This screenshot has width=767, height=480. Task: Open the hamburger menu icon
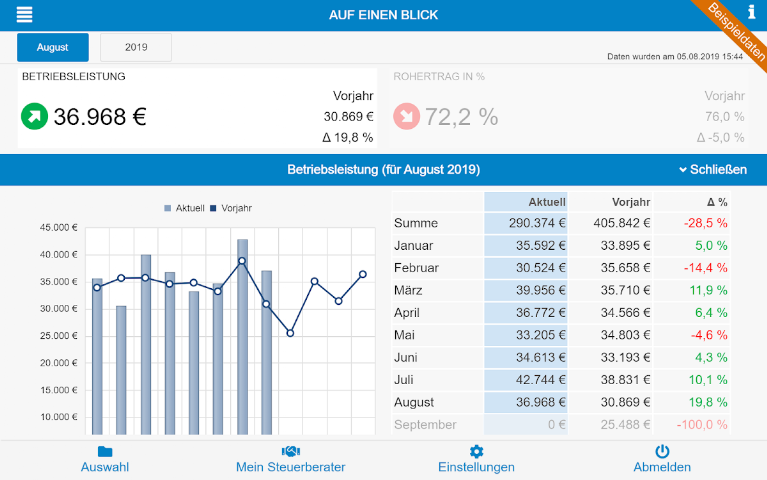pos(25,15)
